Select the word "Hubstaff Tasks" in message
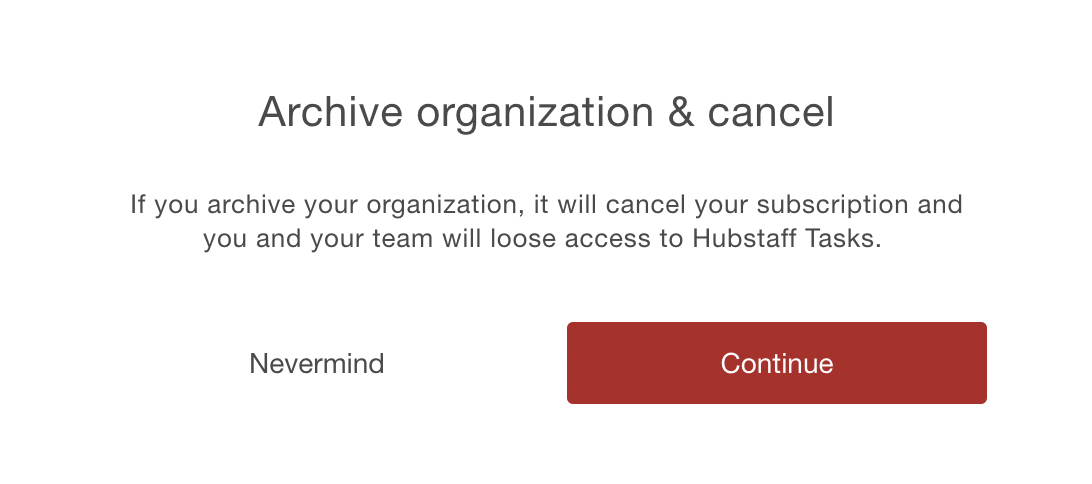 click(787, 239)
